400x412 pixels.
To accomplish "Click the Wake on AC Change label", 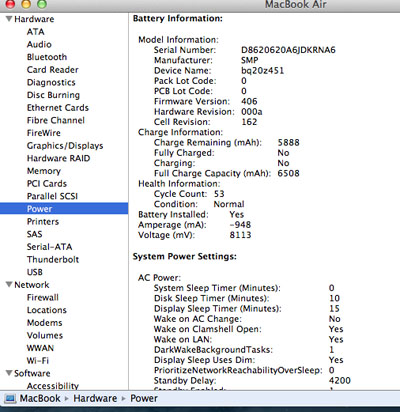I will [x=198, y=319].
